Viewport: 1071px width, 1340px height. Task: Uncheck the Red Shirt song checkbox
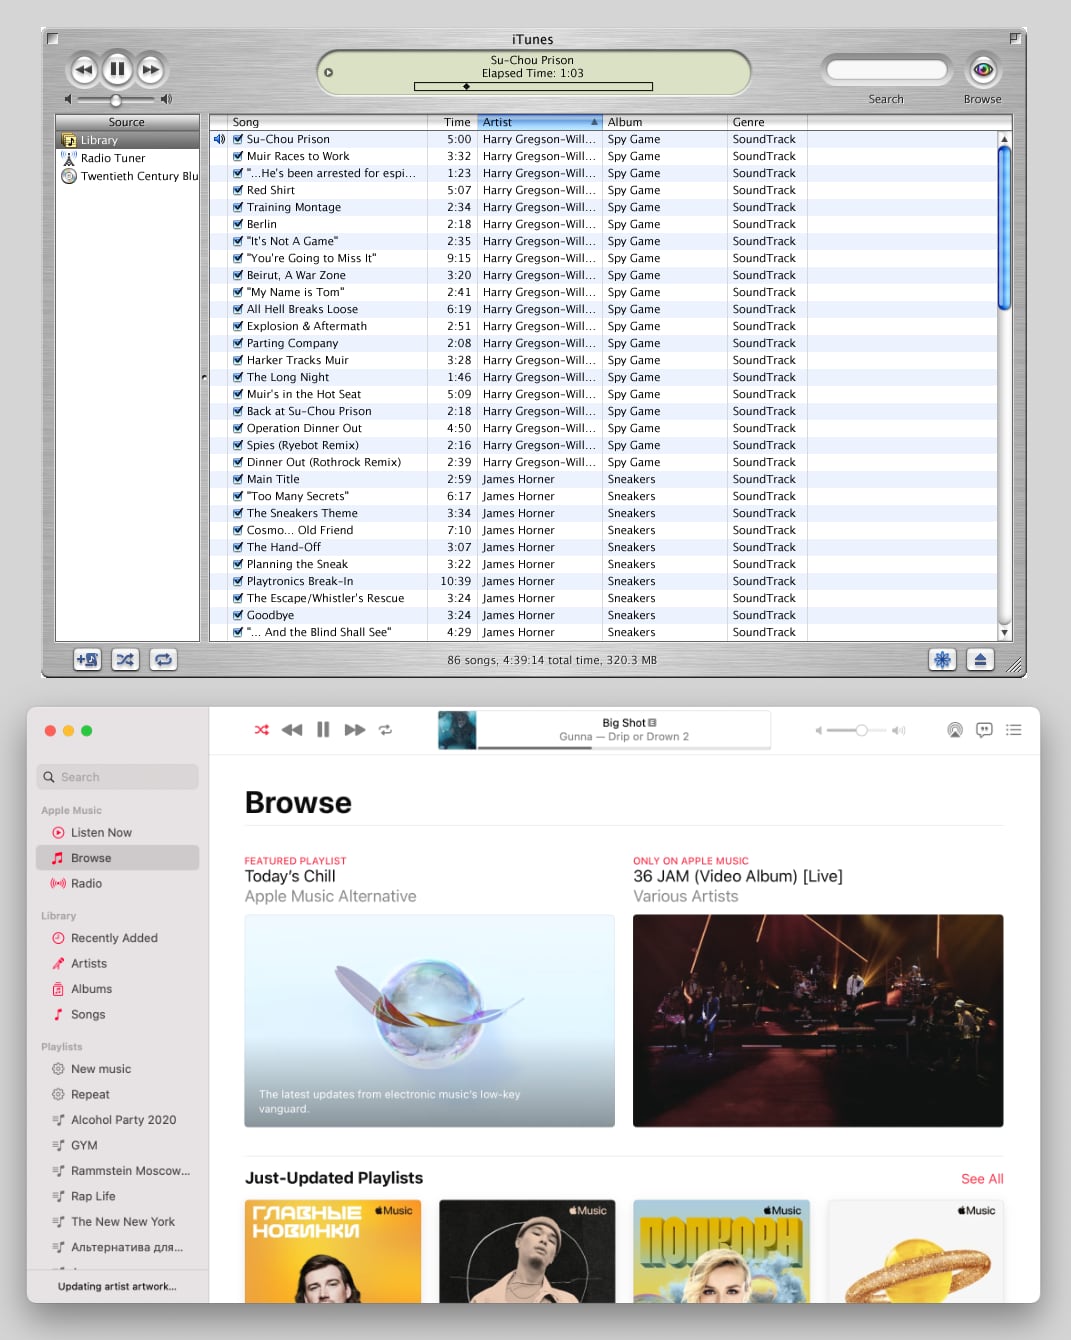click(238, 190)
